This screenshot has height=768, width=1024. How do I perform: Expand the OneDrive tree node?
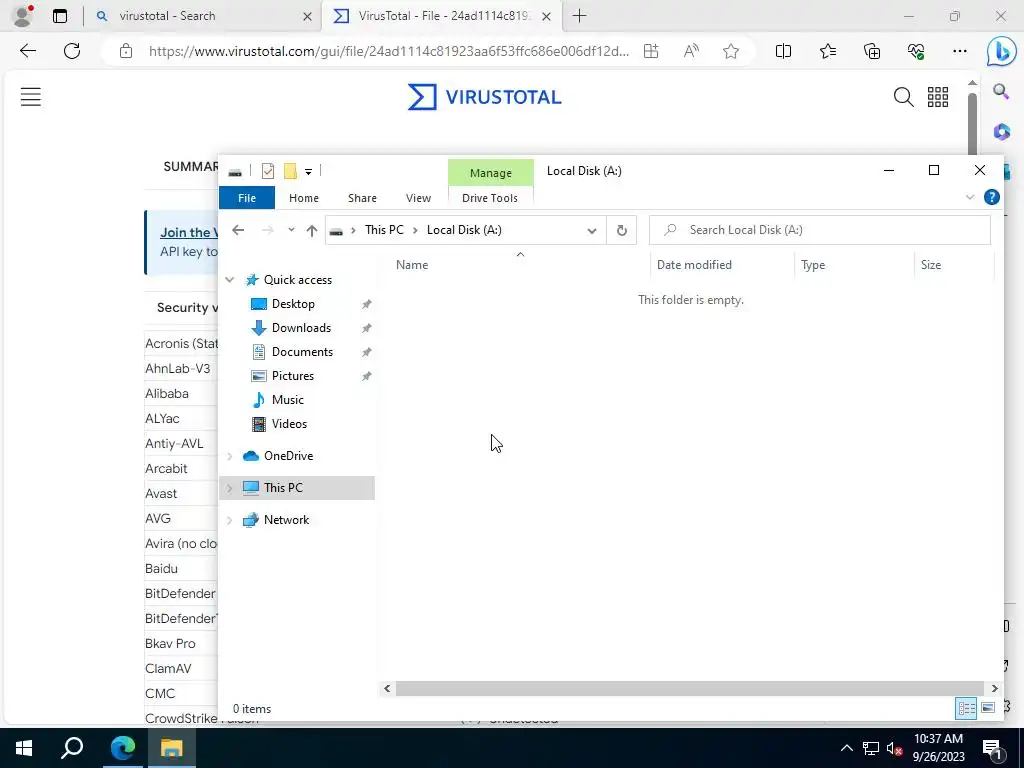(x=229, y=456)
